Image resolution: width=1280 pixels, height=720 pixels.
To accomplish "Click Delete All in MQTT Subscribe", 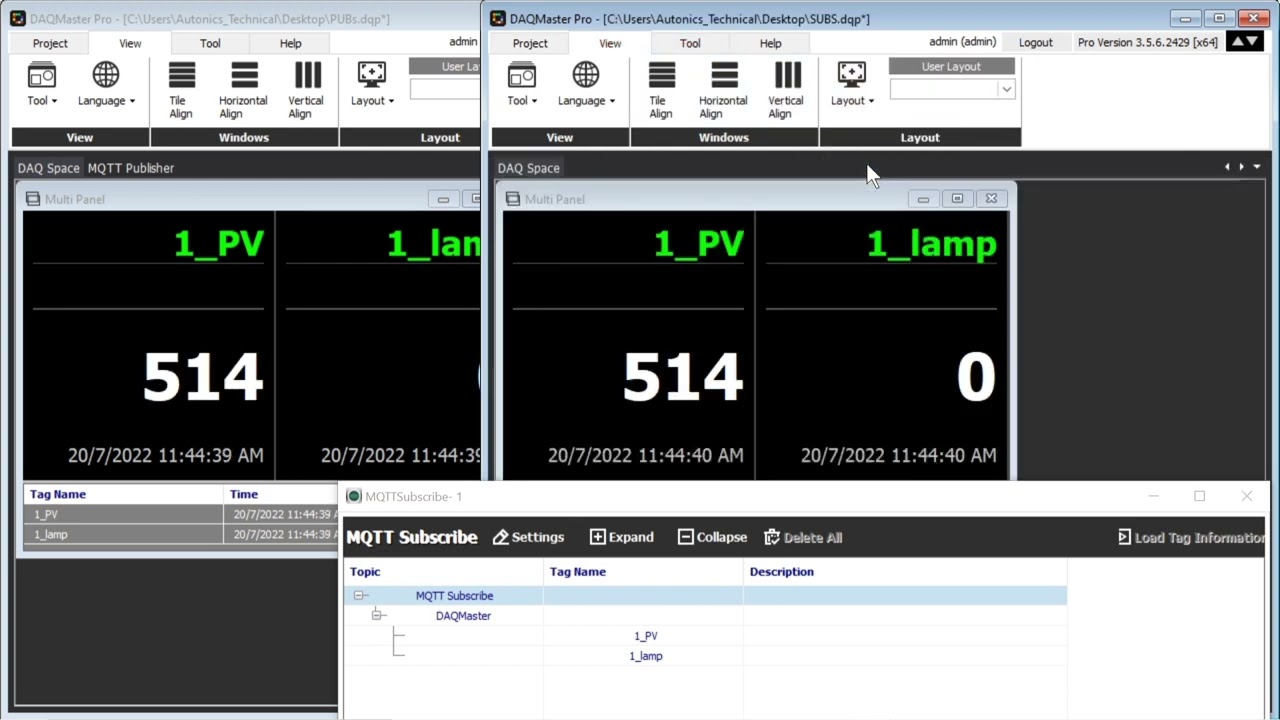I will click(x=803, y=537).
